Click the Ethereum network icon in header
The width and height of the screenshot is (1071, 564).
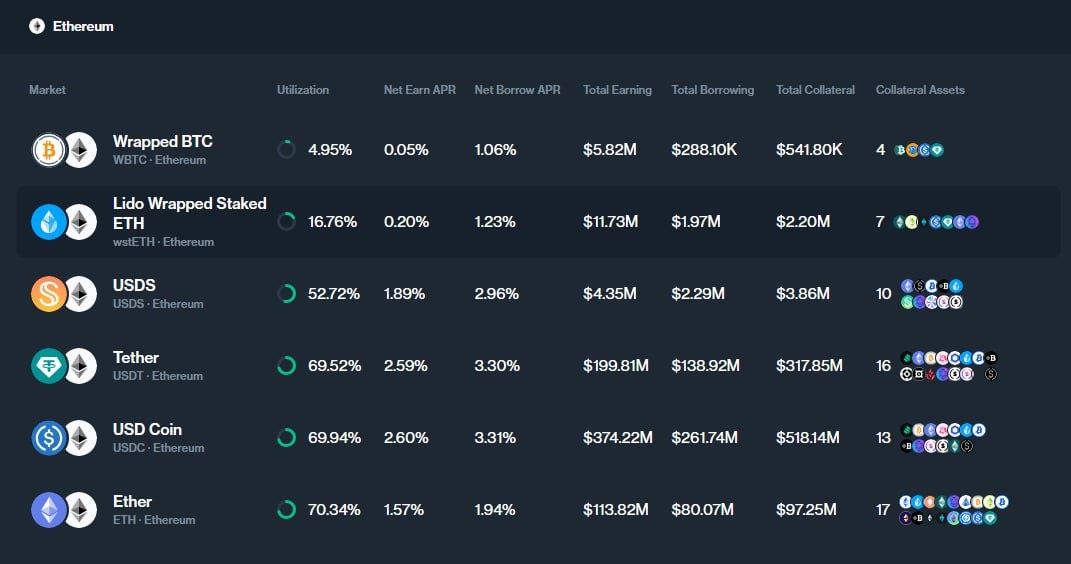click(37, 26)
